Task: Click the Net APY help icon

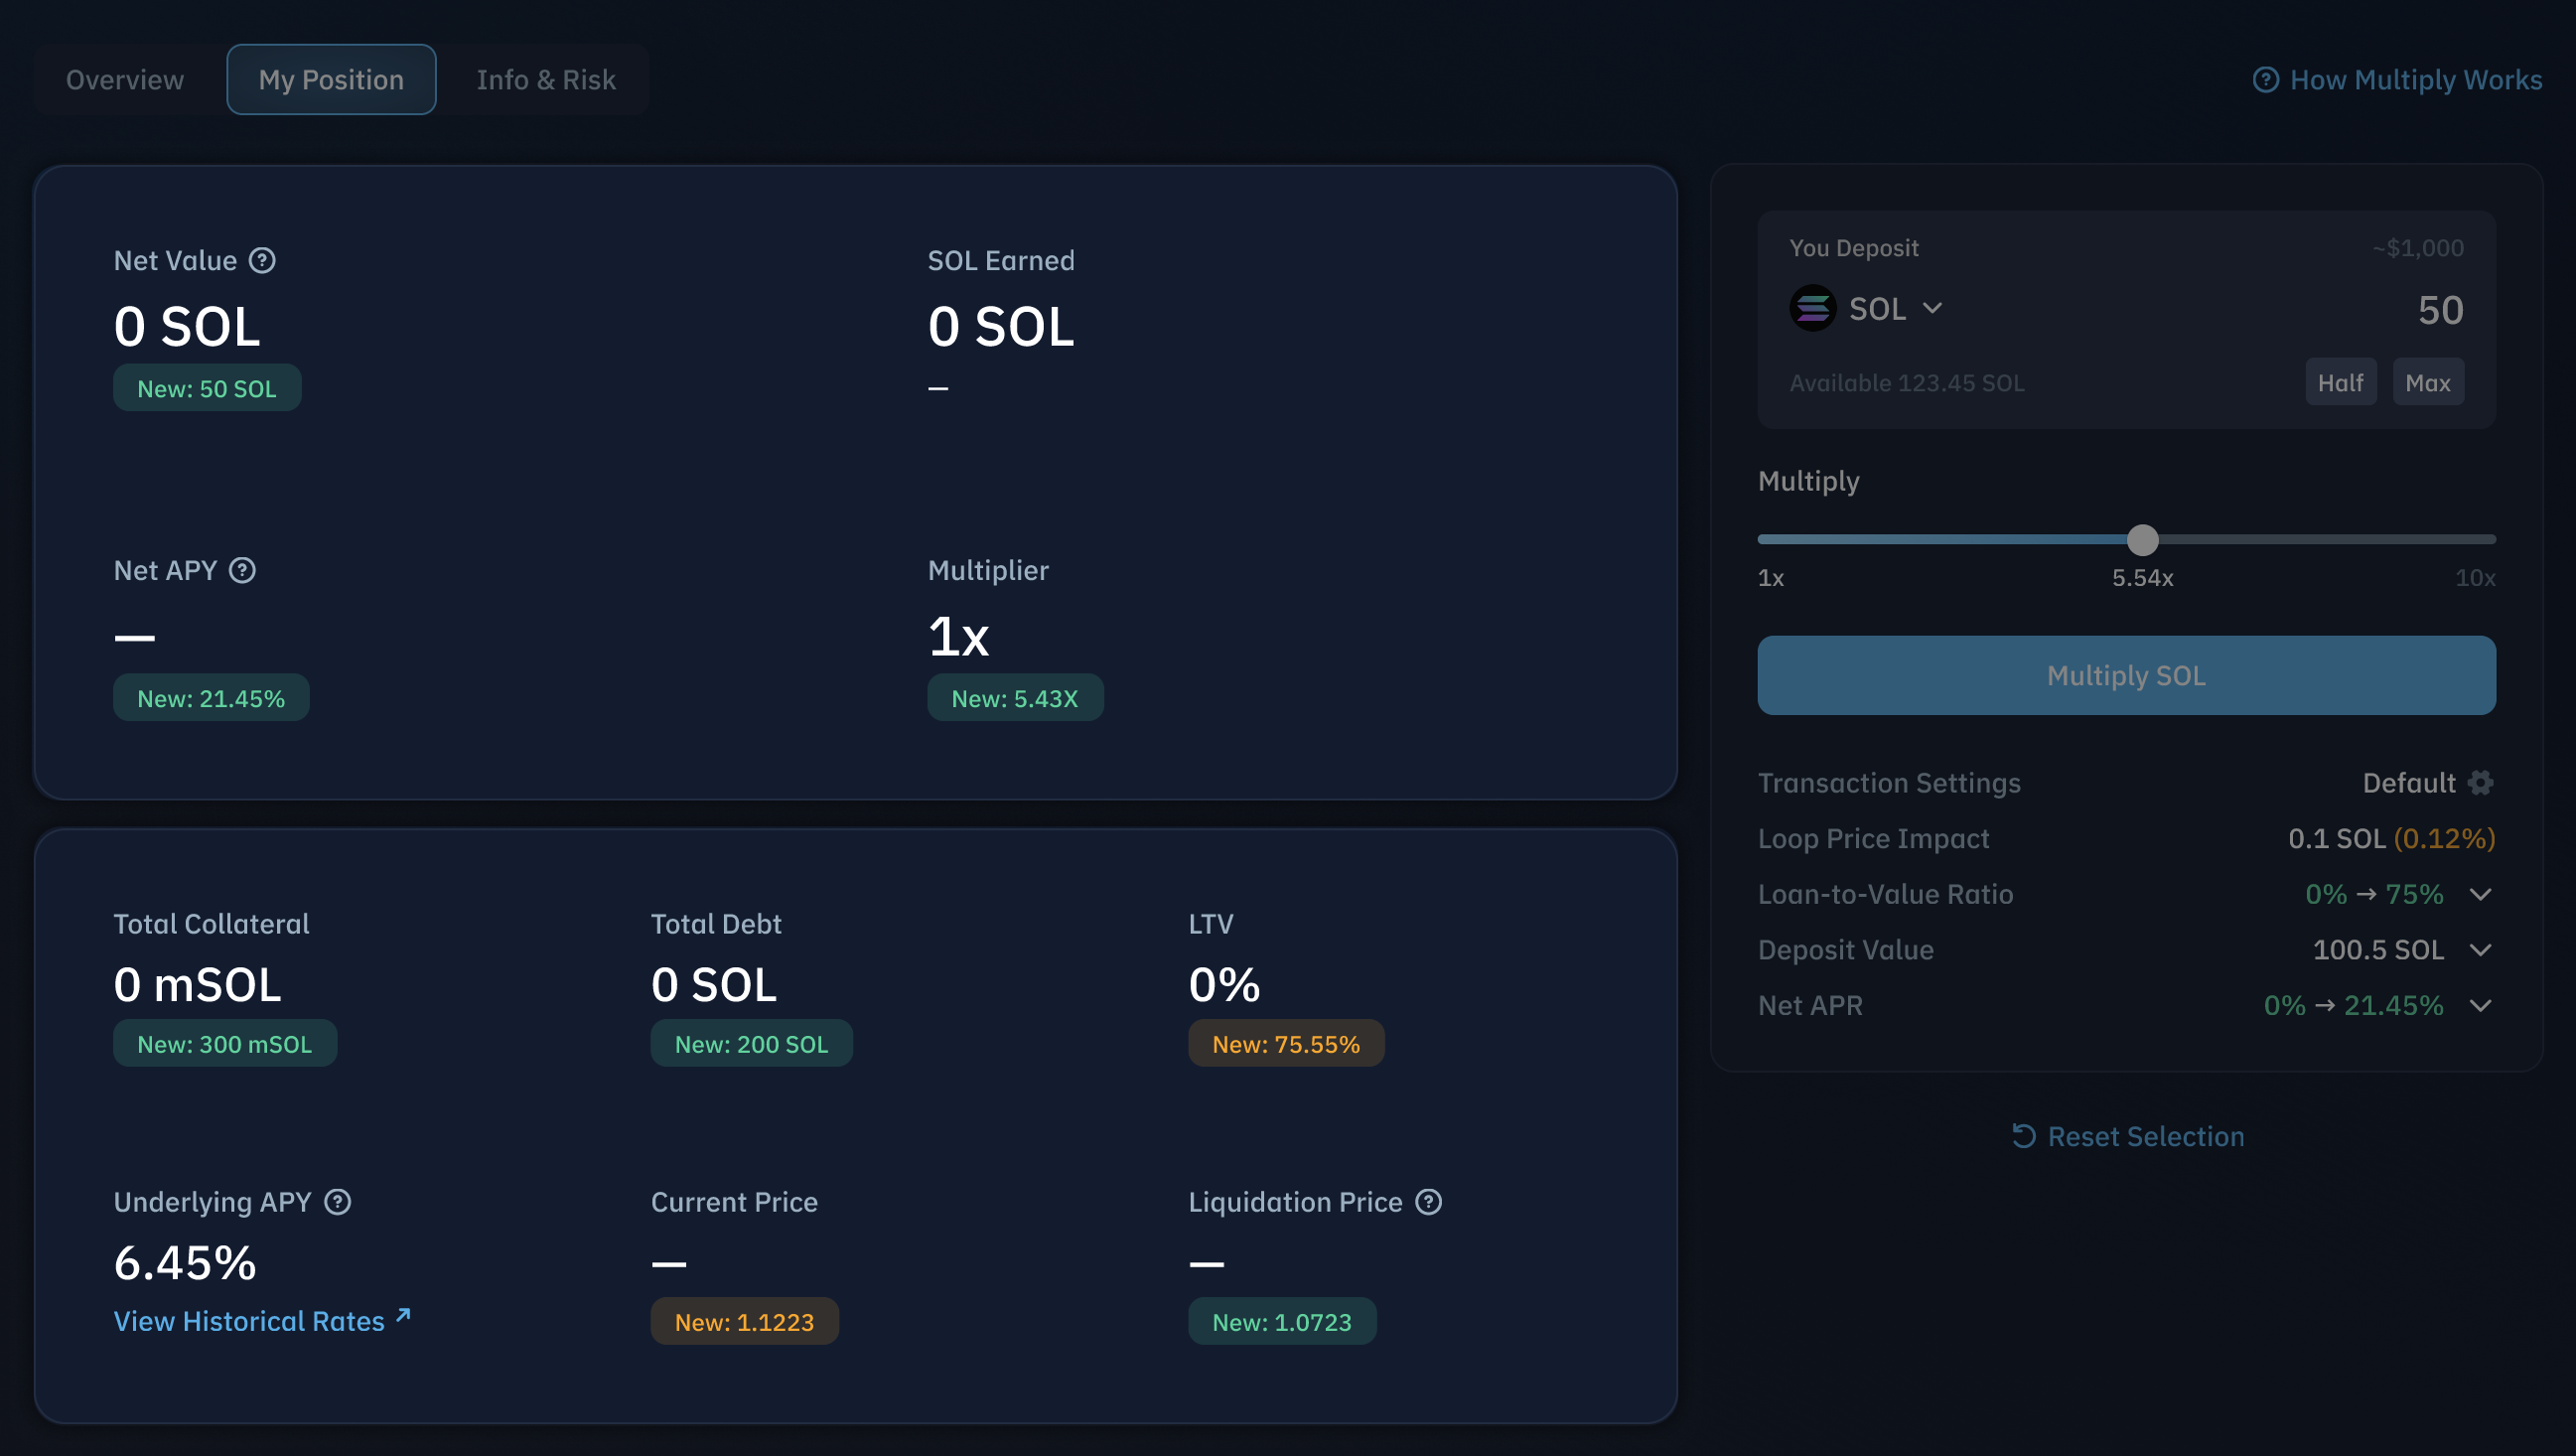Action: [242, 570]
